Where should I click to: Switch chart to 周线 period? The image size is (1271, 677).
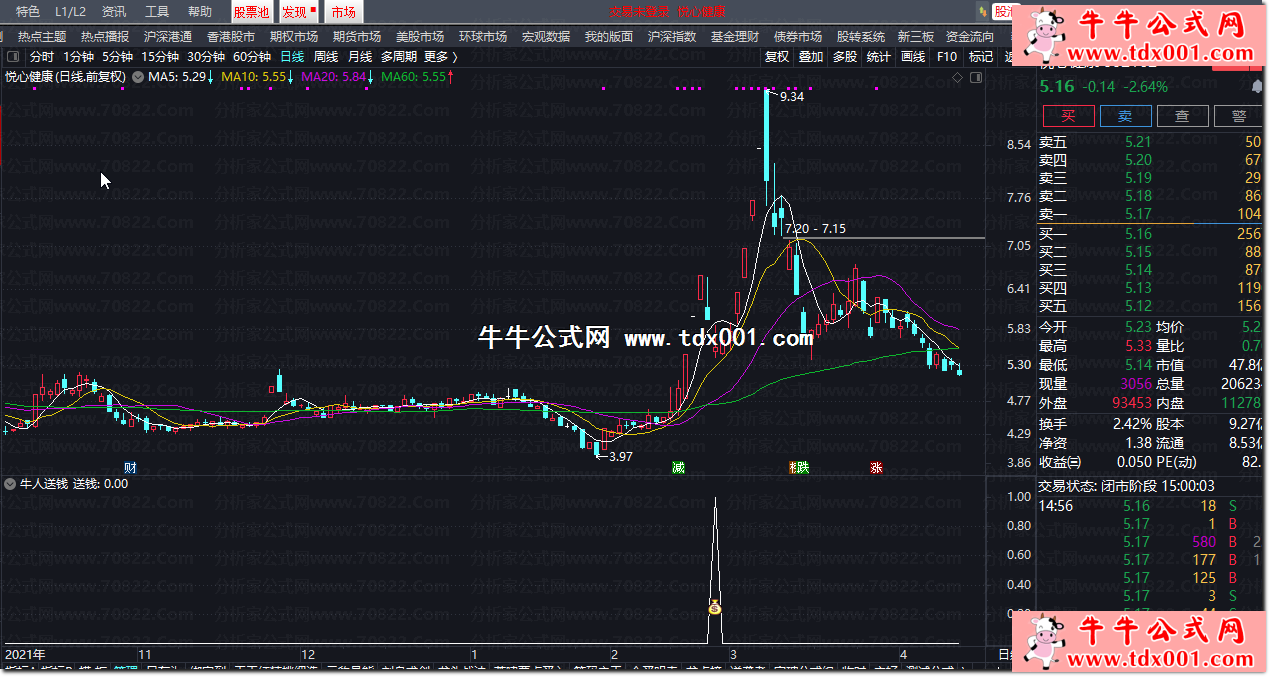click(x=326, y=57)
